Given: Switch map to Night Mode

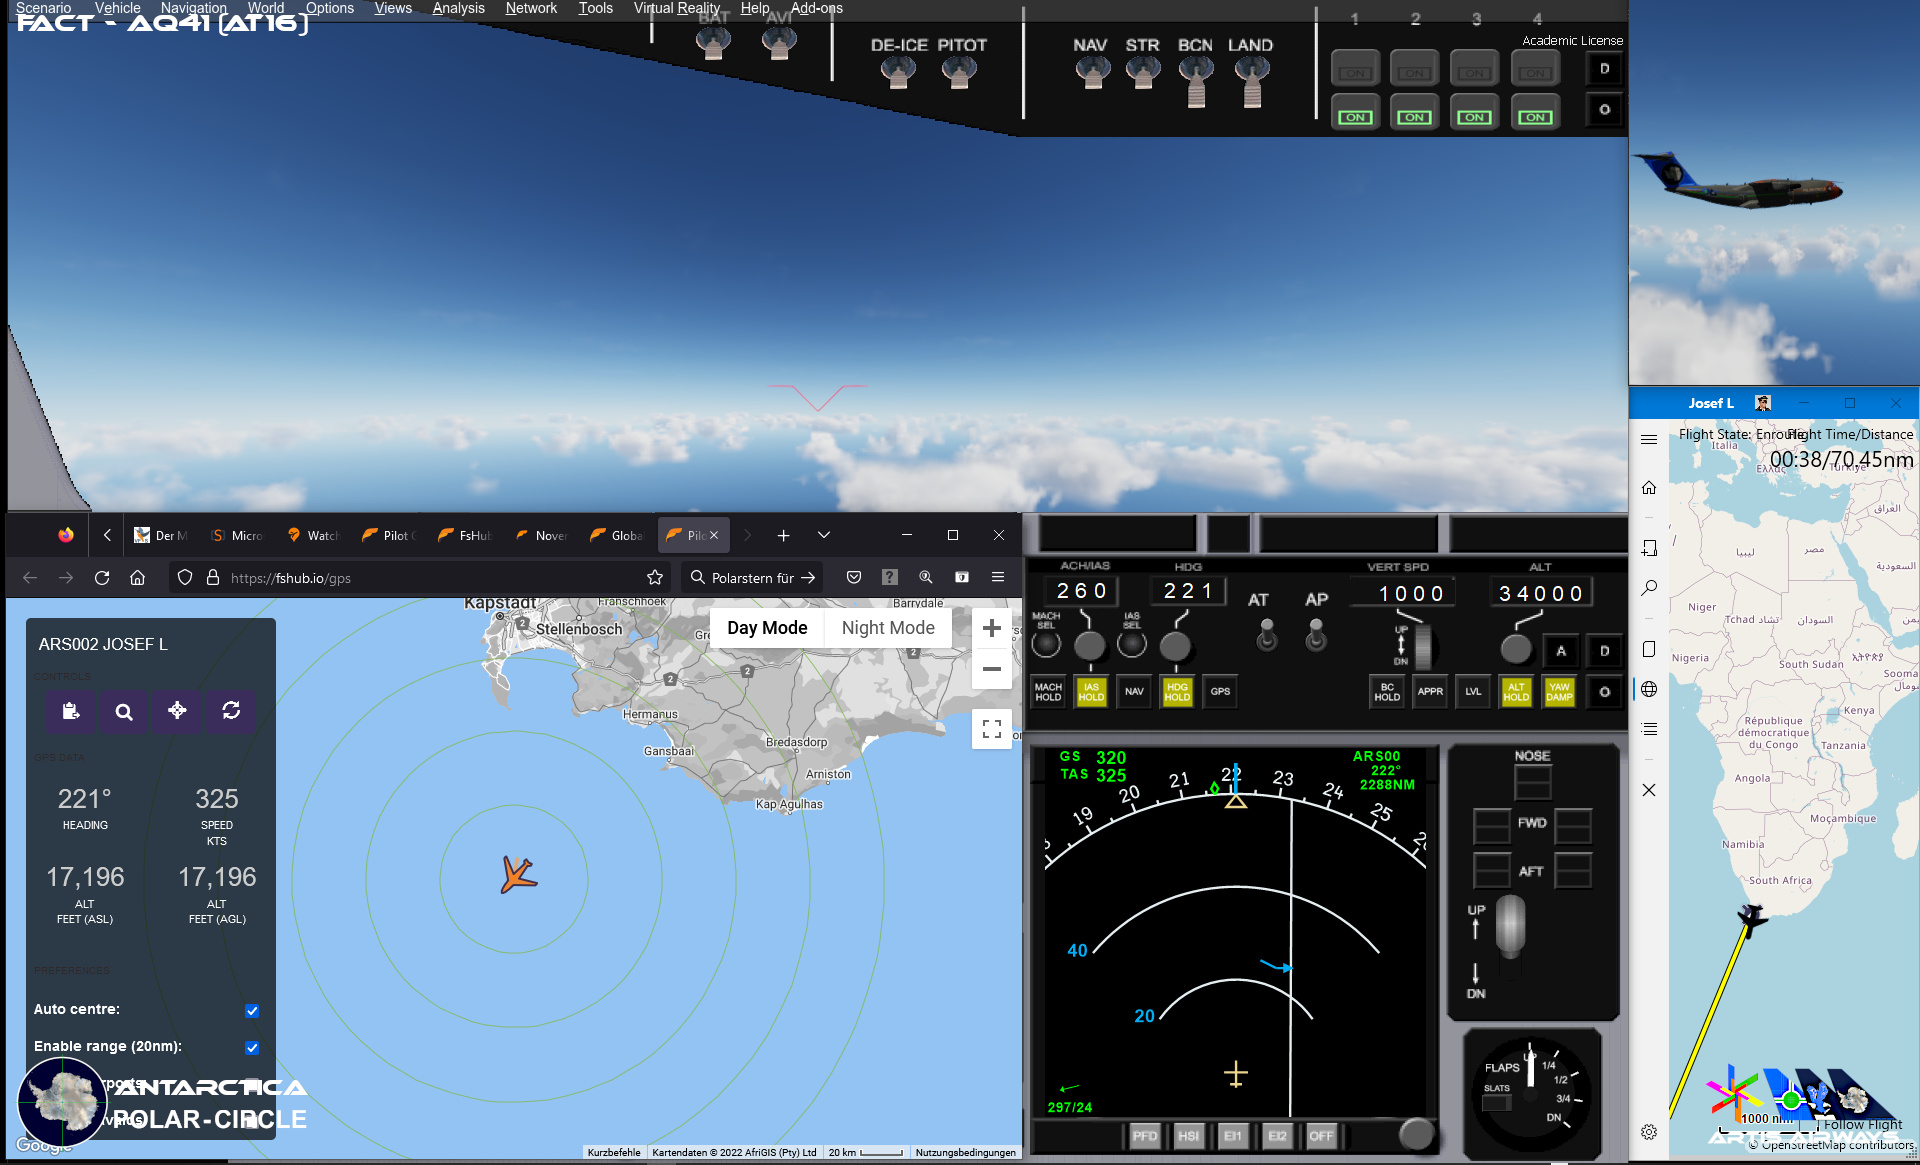Looking at the screenshot, I should [x=888, y=628].
